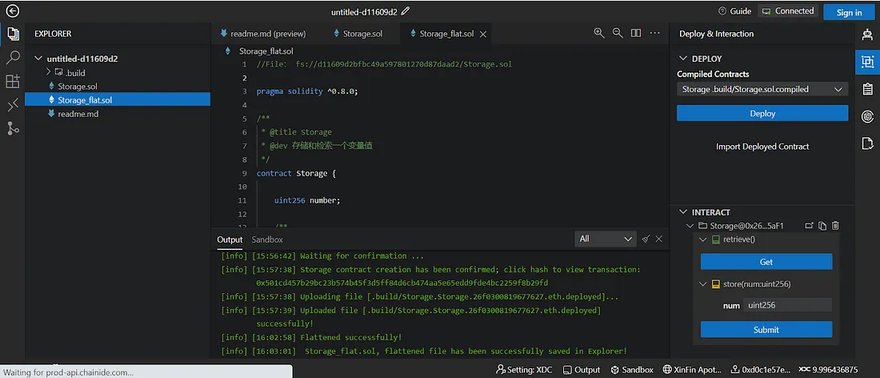
Task: Toggle Output in the status bar
Action: 581,370
